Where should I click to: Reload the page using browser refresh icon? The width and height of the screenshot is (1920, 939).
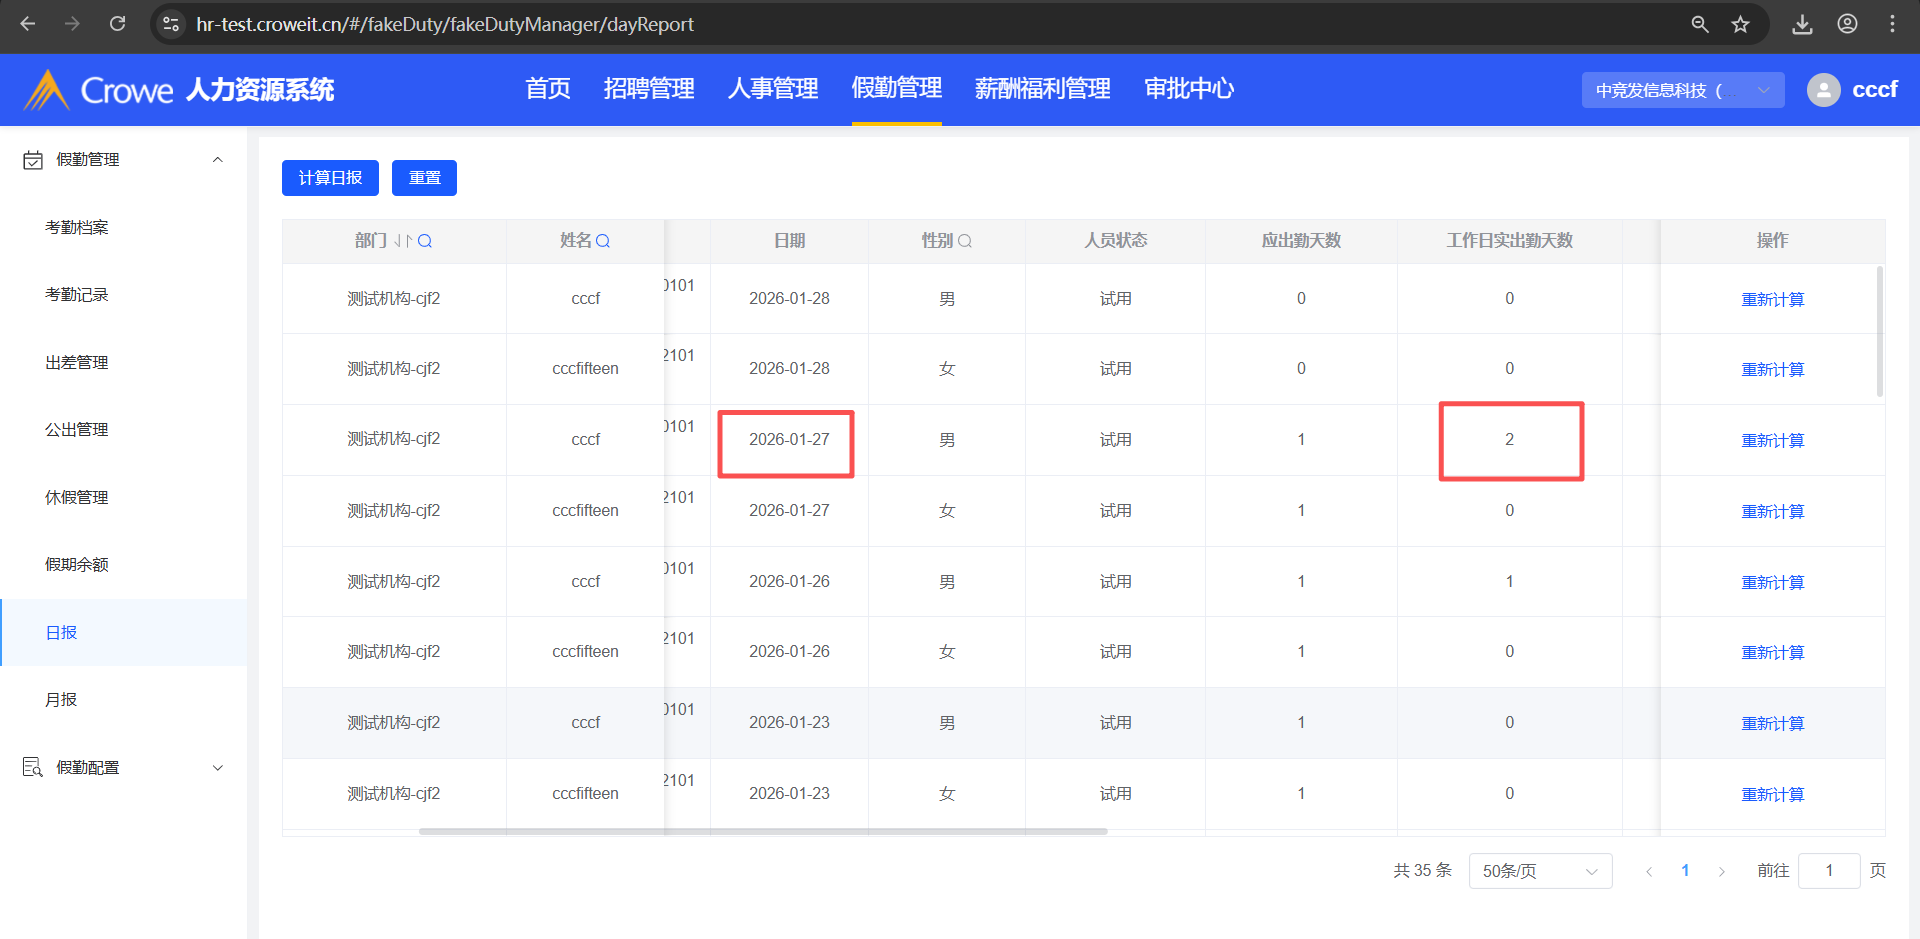point(117,24)
